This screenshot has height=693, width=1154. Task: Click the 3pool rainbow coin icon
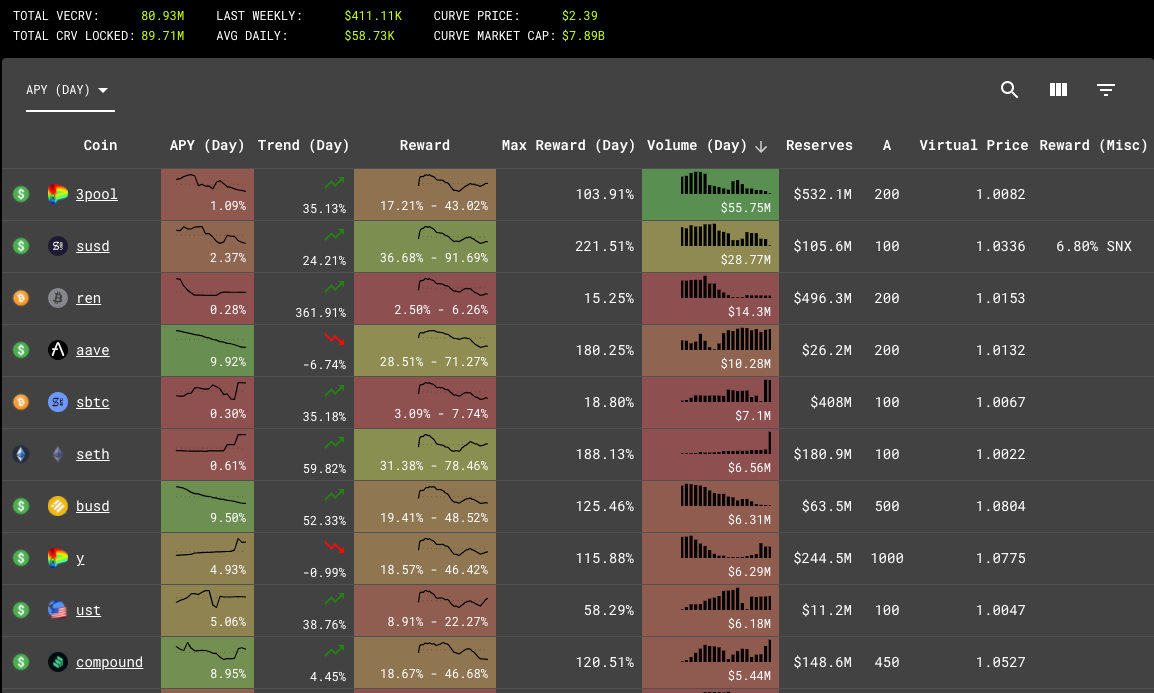tap(57, 194)
